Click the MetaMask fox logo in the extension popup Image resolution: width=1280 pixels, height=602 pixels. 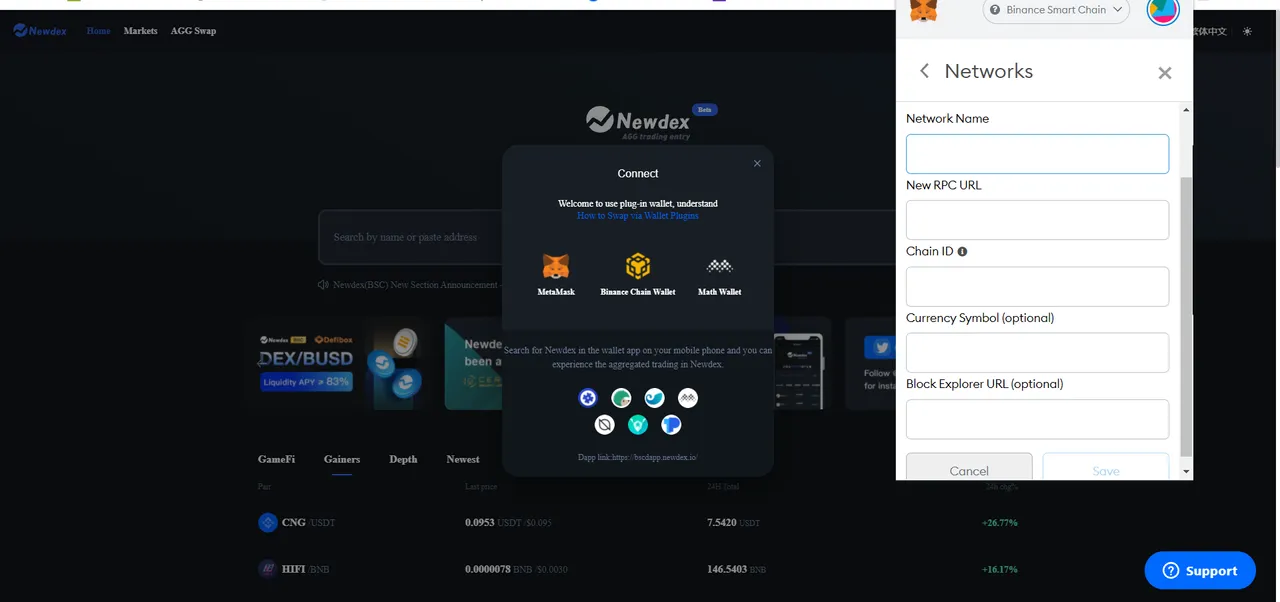pos(922,10)
